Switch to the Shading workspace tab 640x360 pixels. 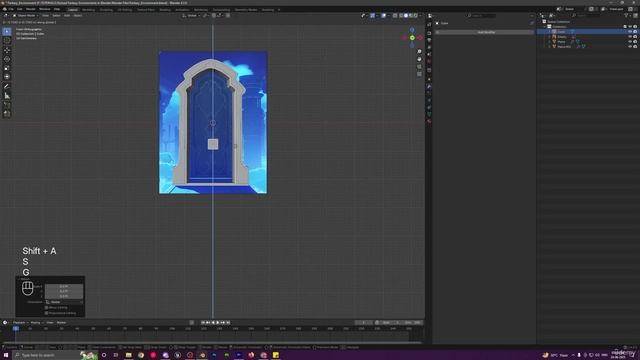pyautogui.click(x=165, y=9)
